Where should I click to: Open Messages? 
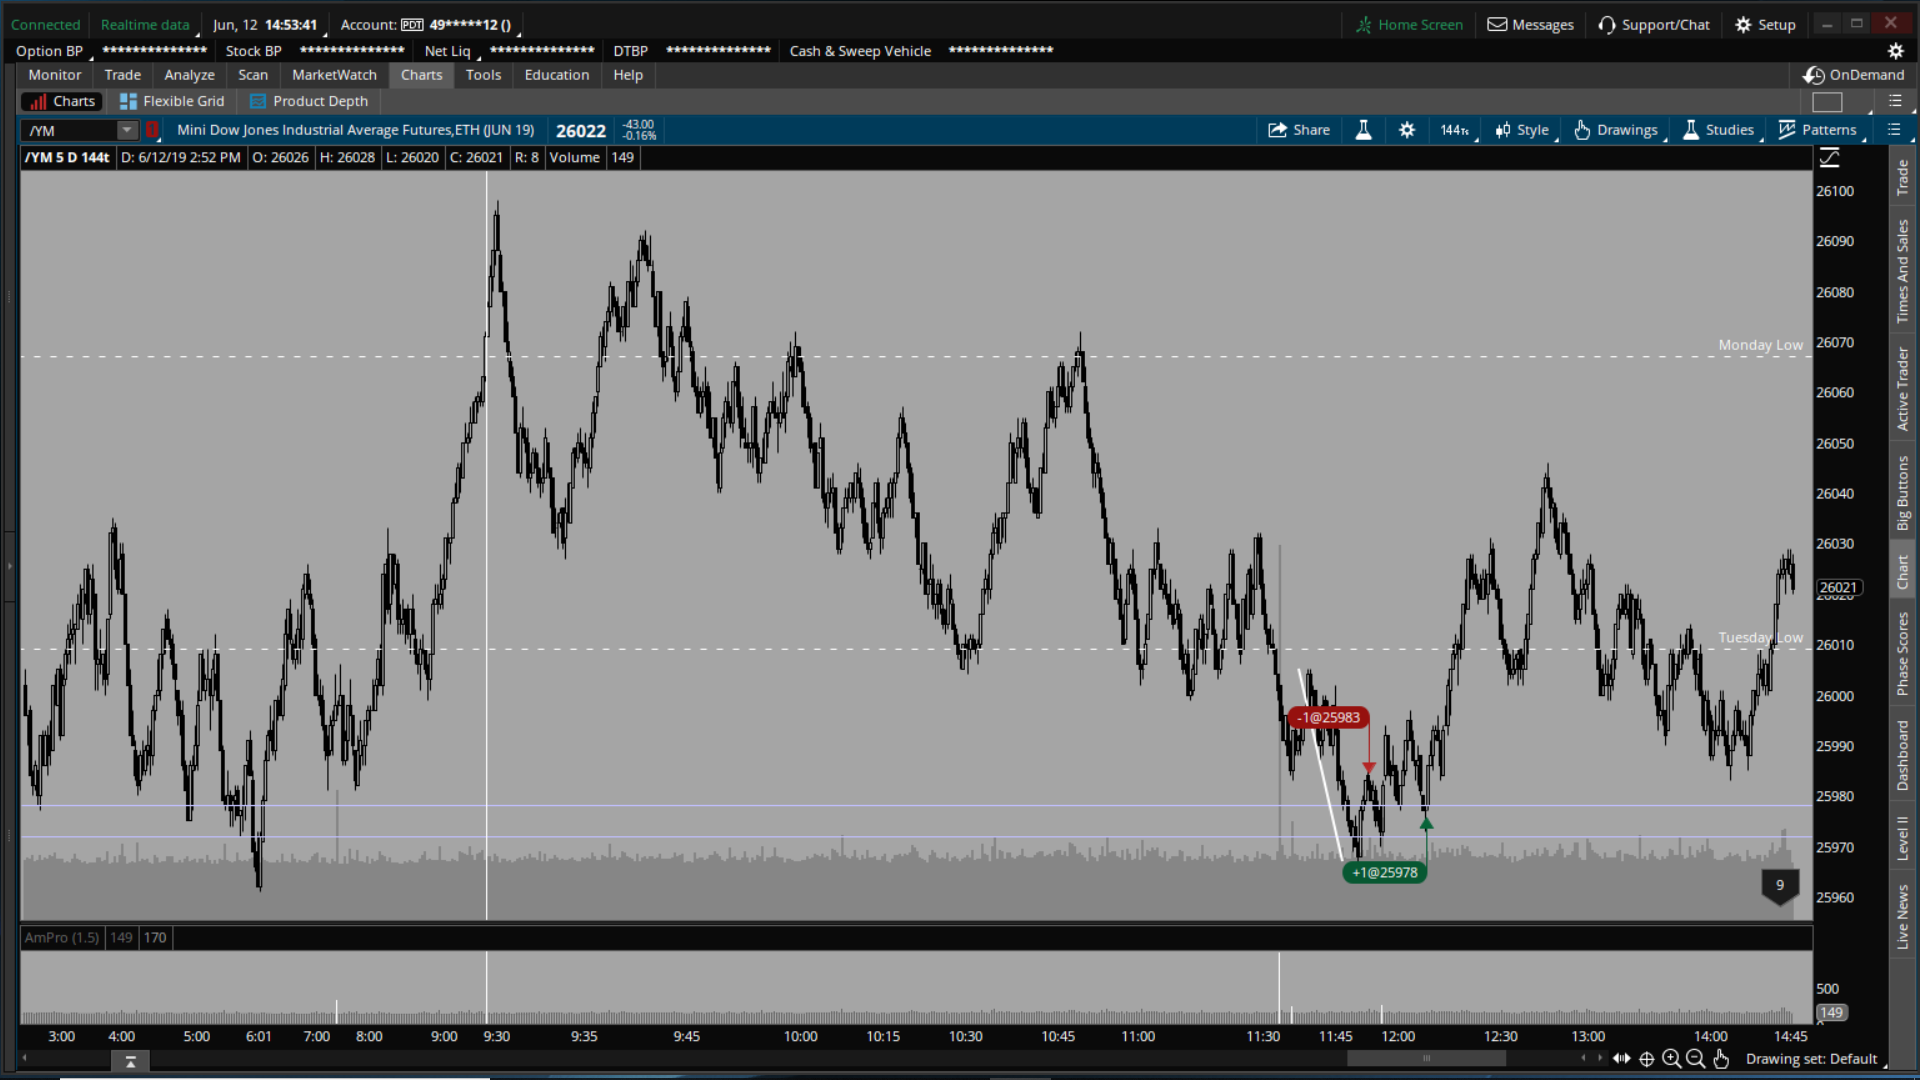[x=1531, y=25]
